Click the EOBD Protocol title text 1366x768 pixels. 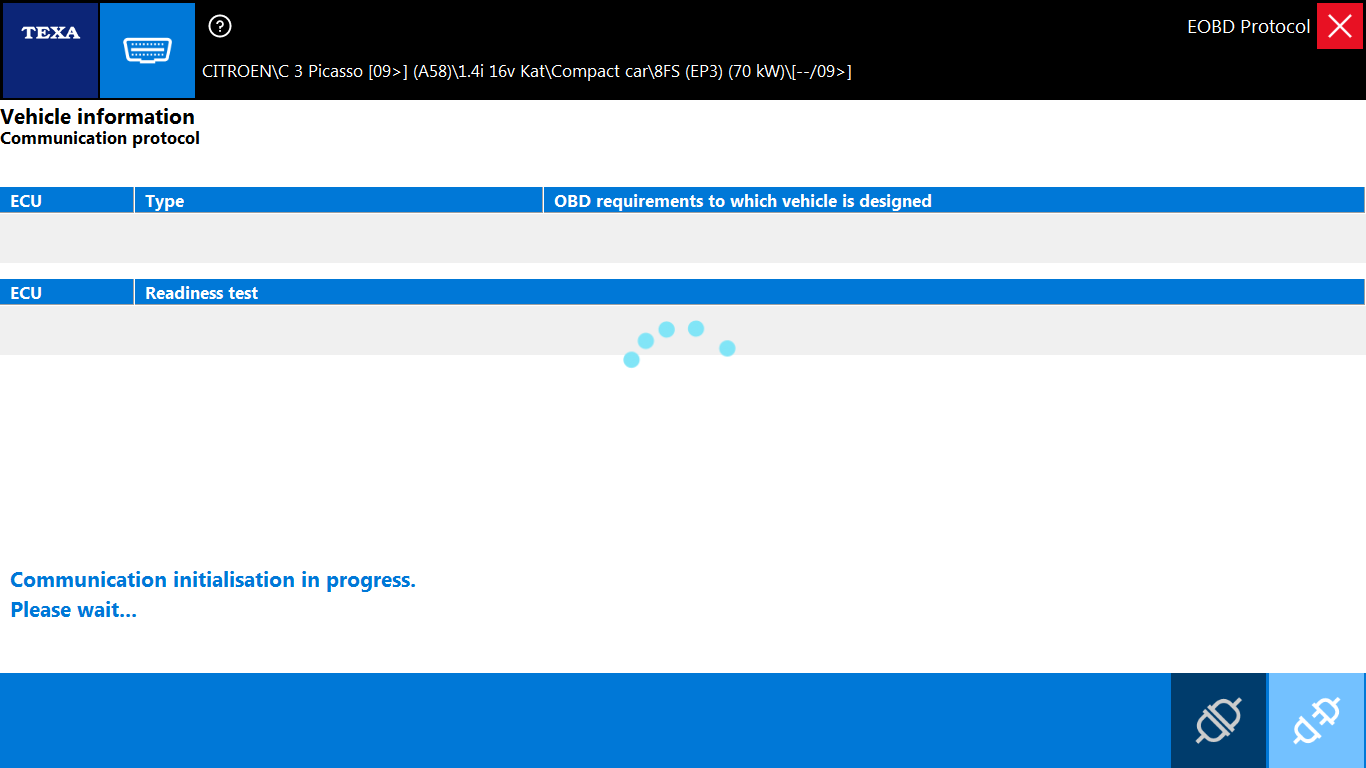tap(1248, 27)
